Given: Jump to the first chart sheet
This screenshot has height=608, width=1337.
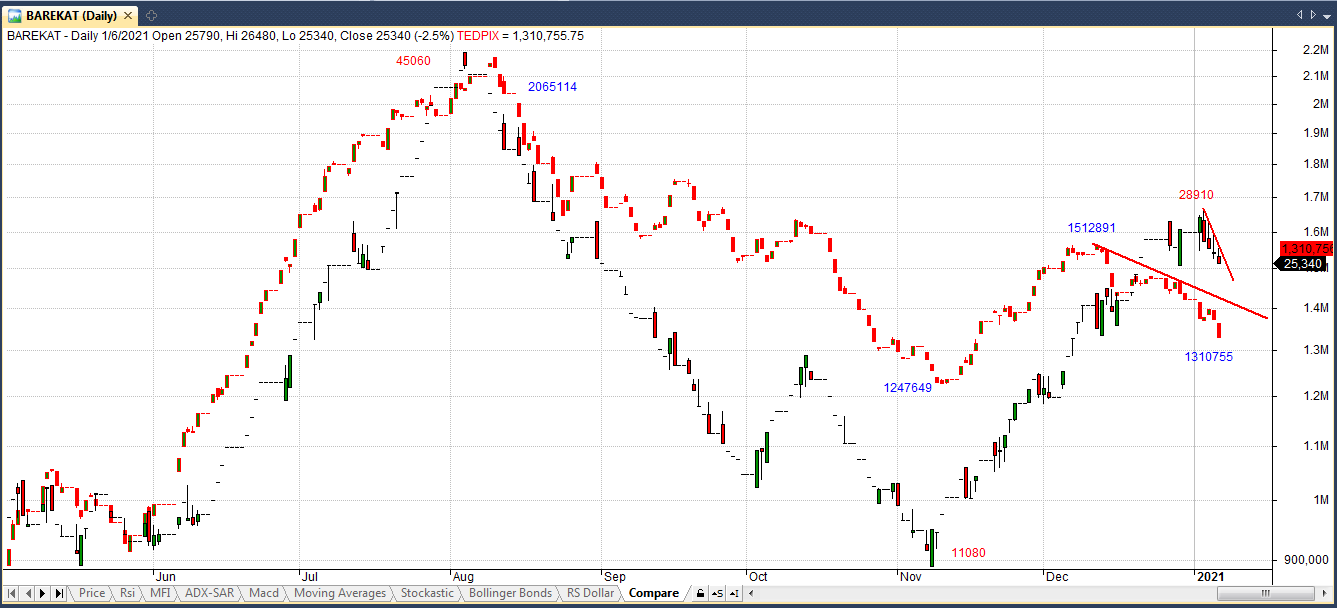Looking at the screenshot, I should tap(12, 593).
